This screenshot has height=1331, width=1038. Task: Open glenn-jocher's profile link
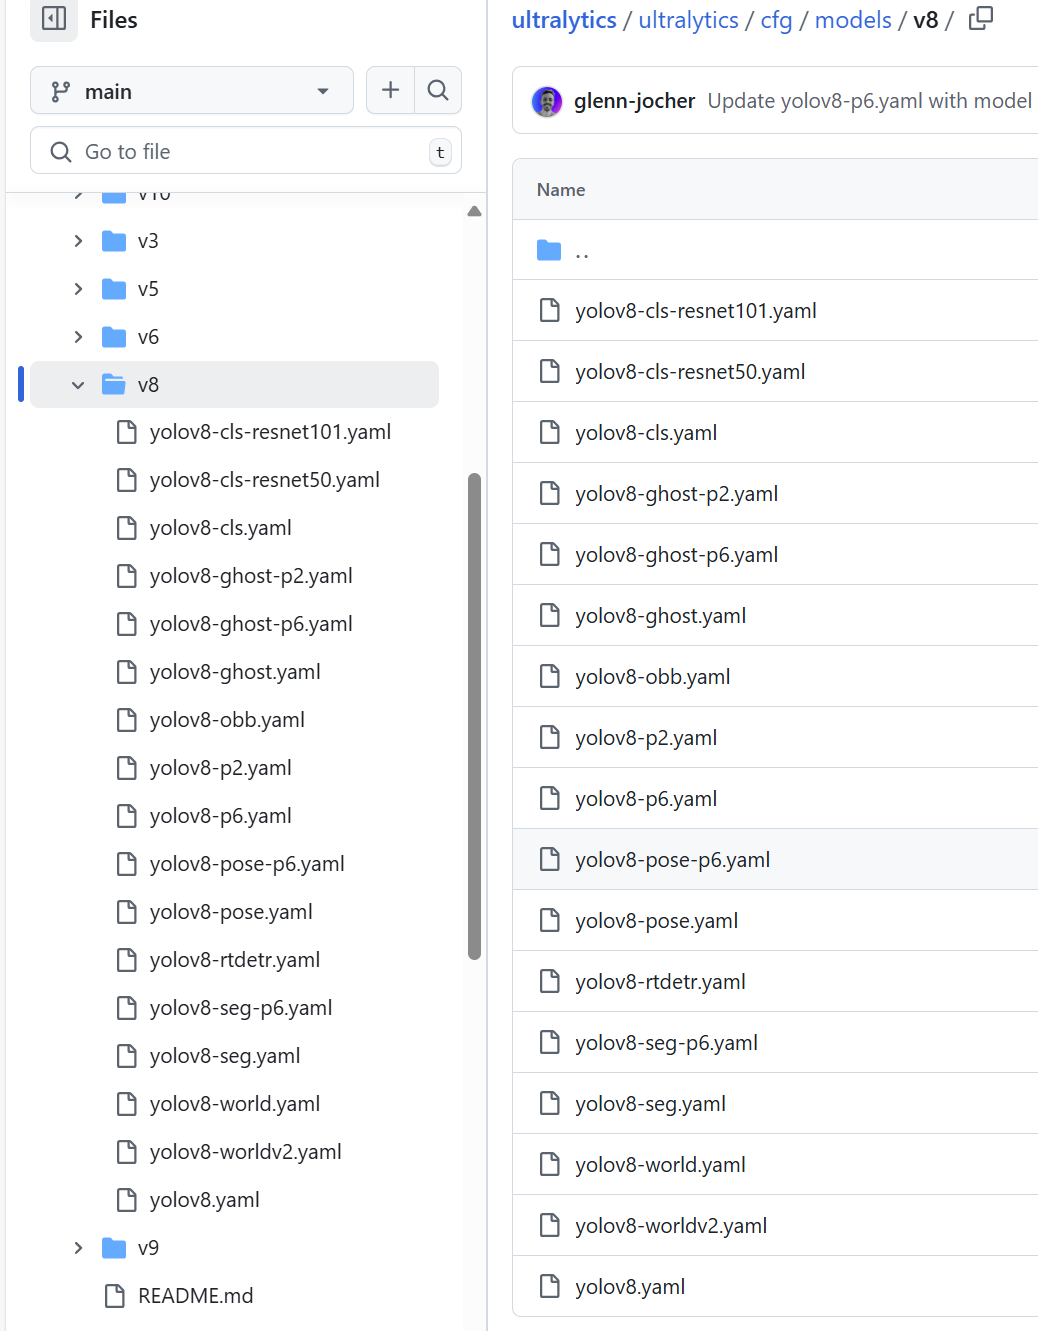(634, 101)
